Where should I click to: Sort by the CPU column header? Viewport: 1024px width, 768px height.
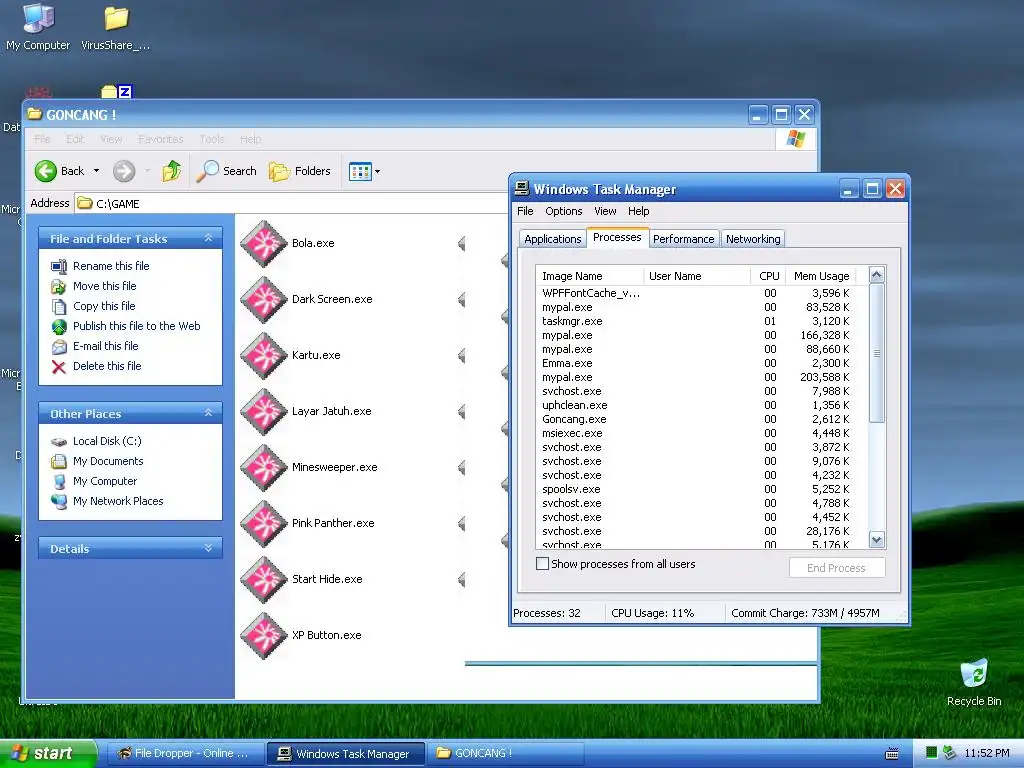[769, 276]
